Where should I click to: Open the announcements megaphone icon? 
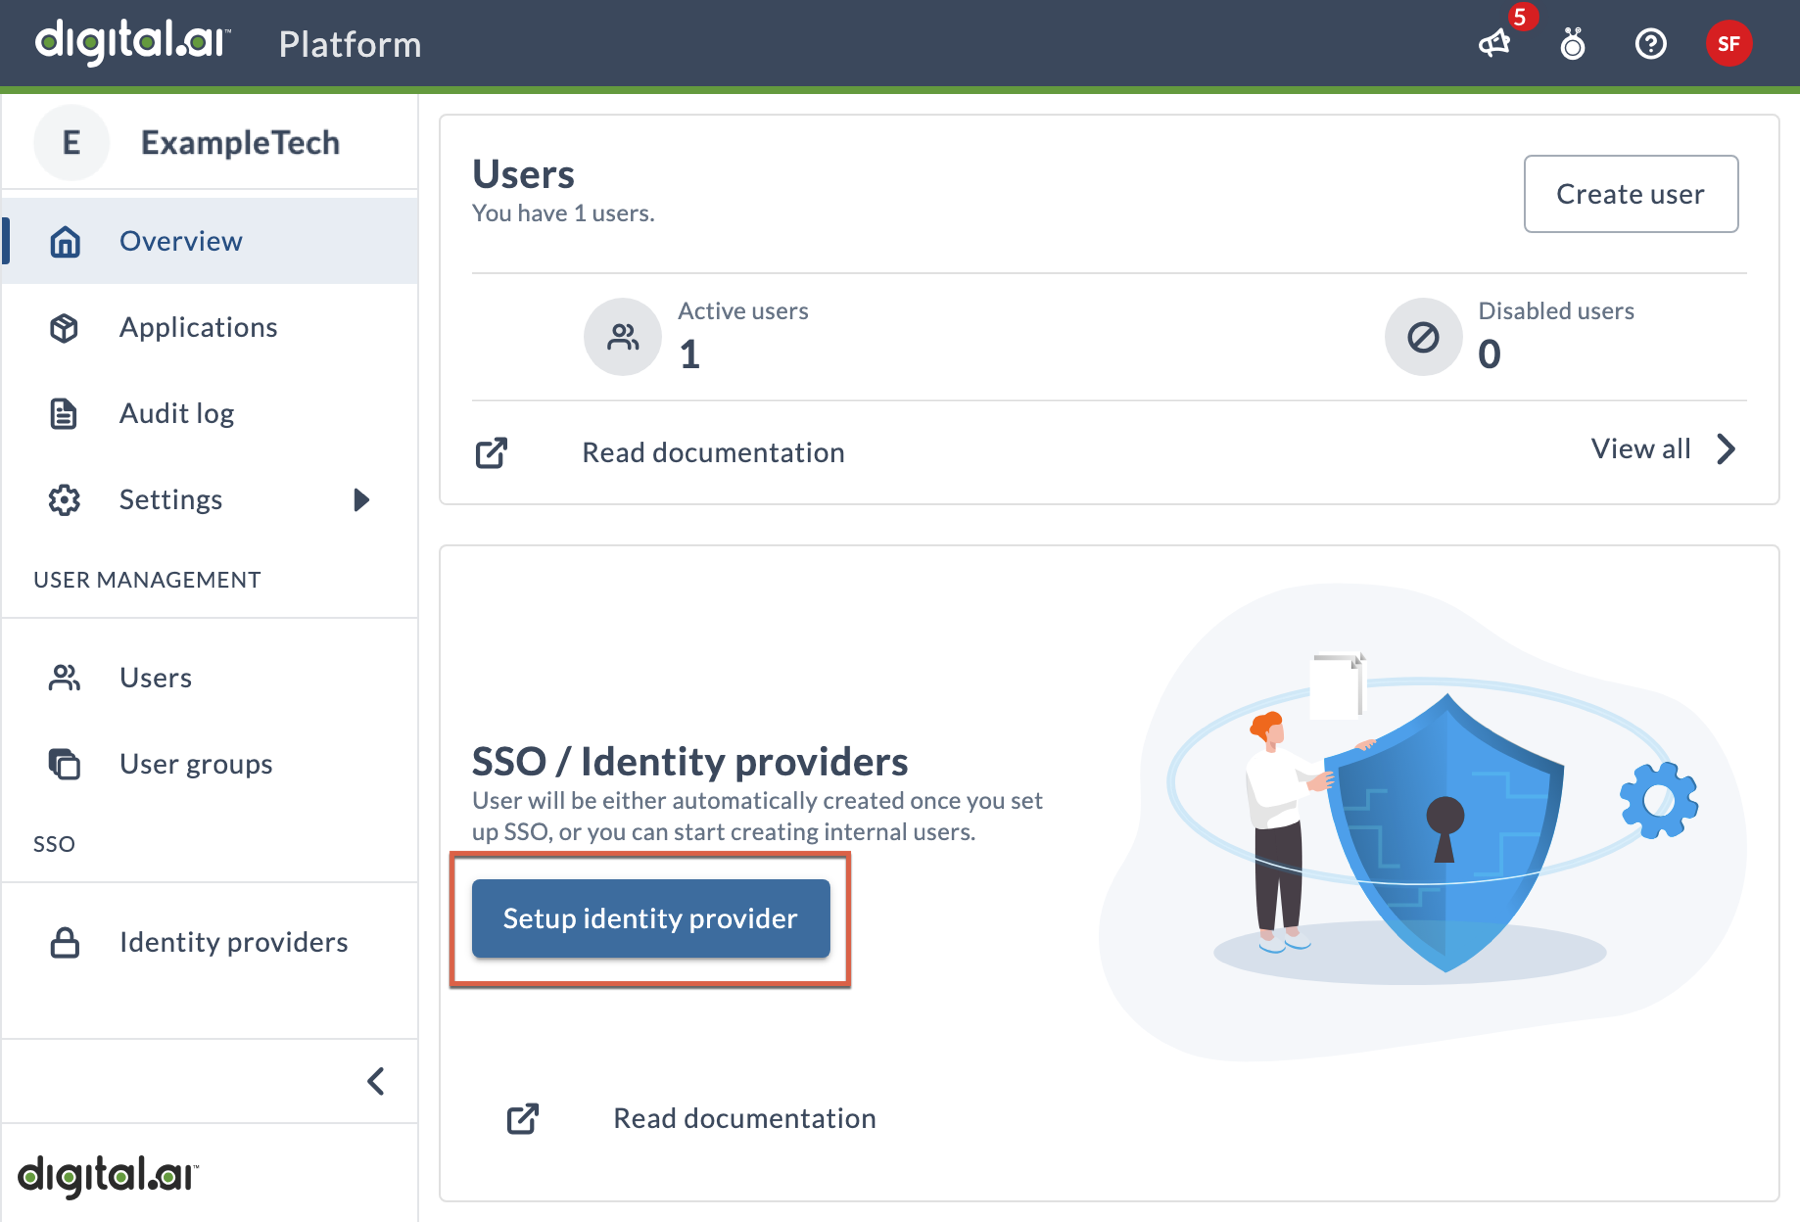click(1495, 44)
